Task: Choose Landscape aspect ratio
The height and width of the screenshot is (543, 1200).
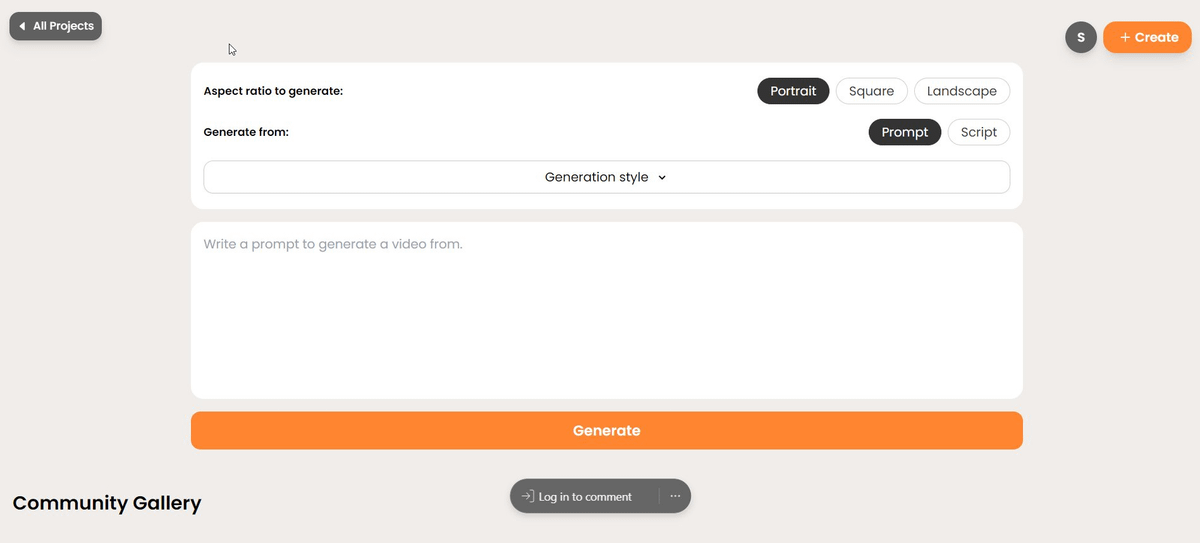Action: point(961,91)
